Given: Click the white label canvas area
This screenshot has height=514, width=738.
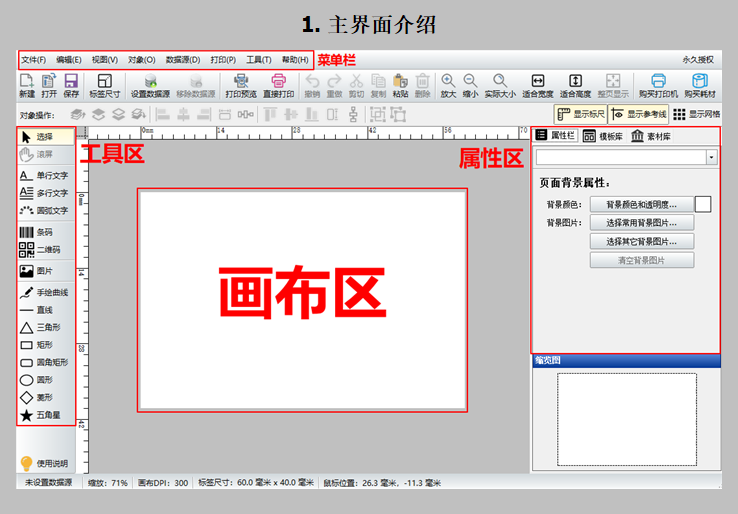Looking at the screenshot, I should point(302,300).
